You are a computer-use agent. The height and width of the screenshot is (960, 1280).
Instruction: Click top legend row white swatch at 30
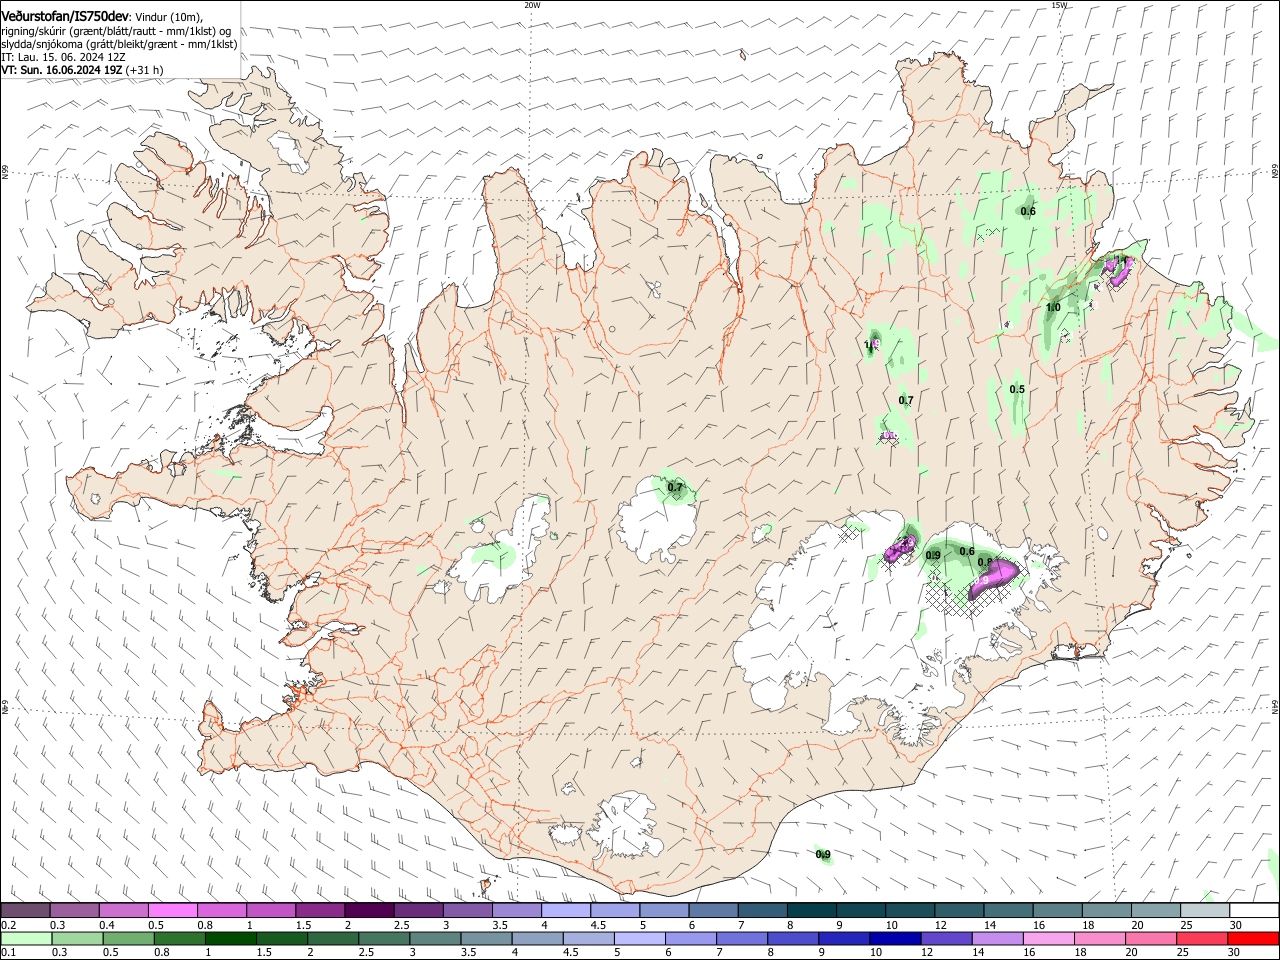[1254, 910]
